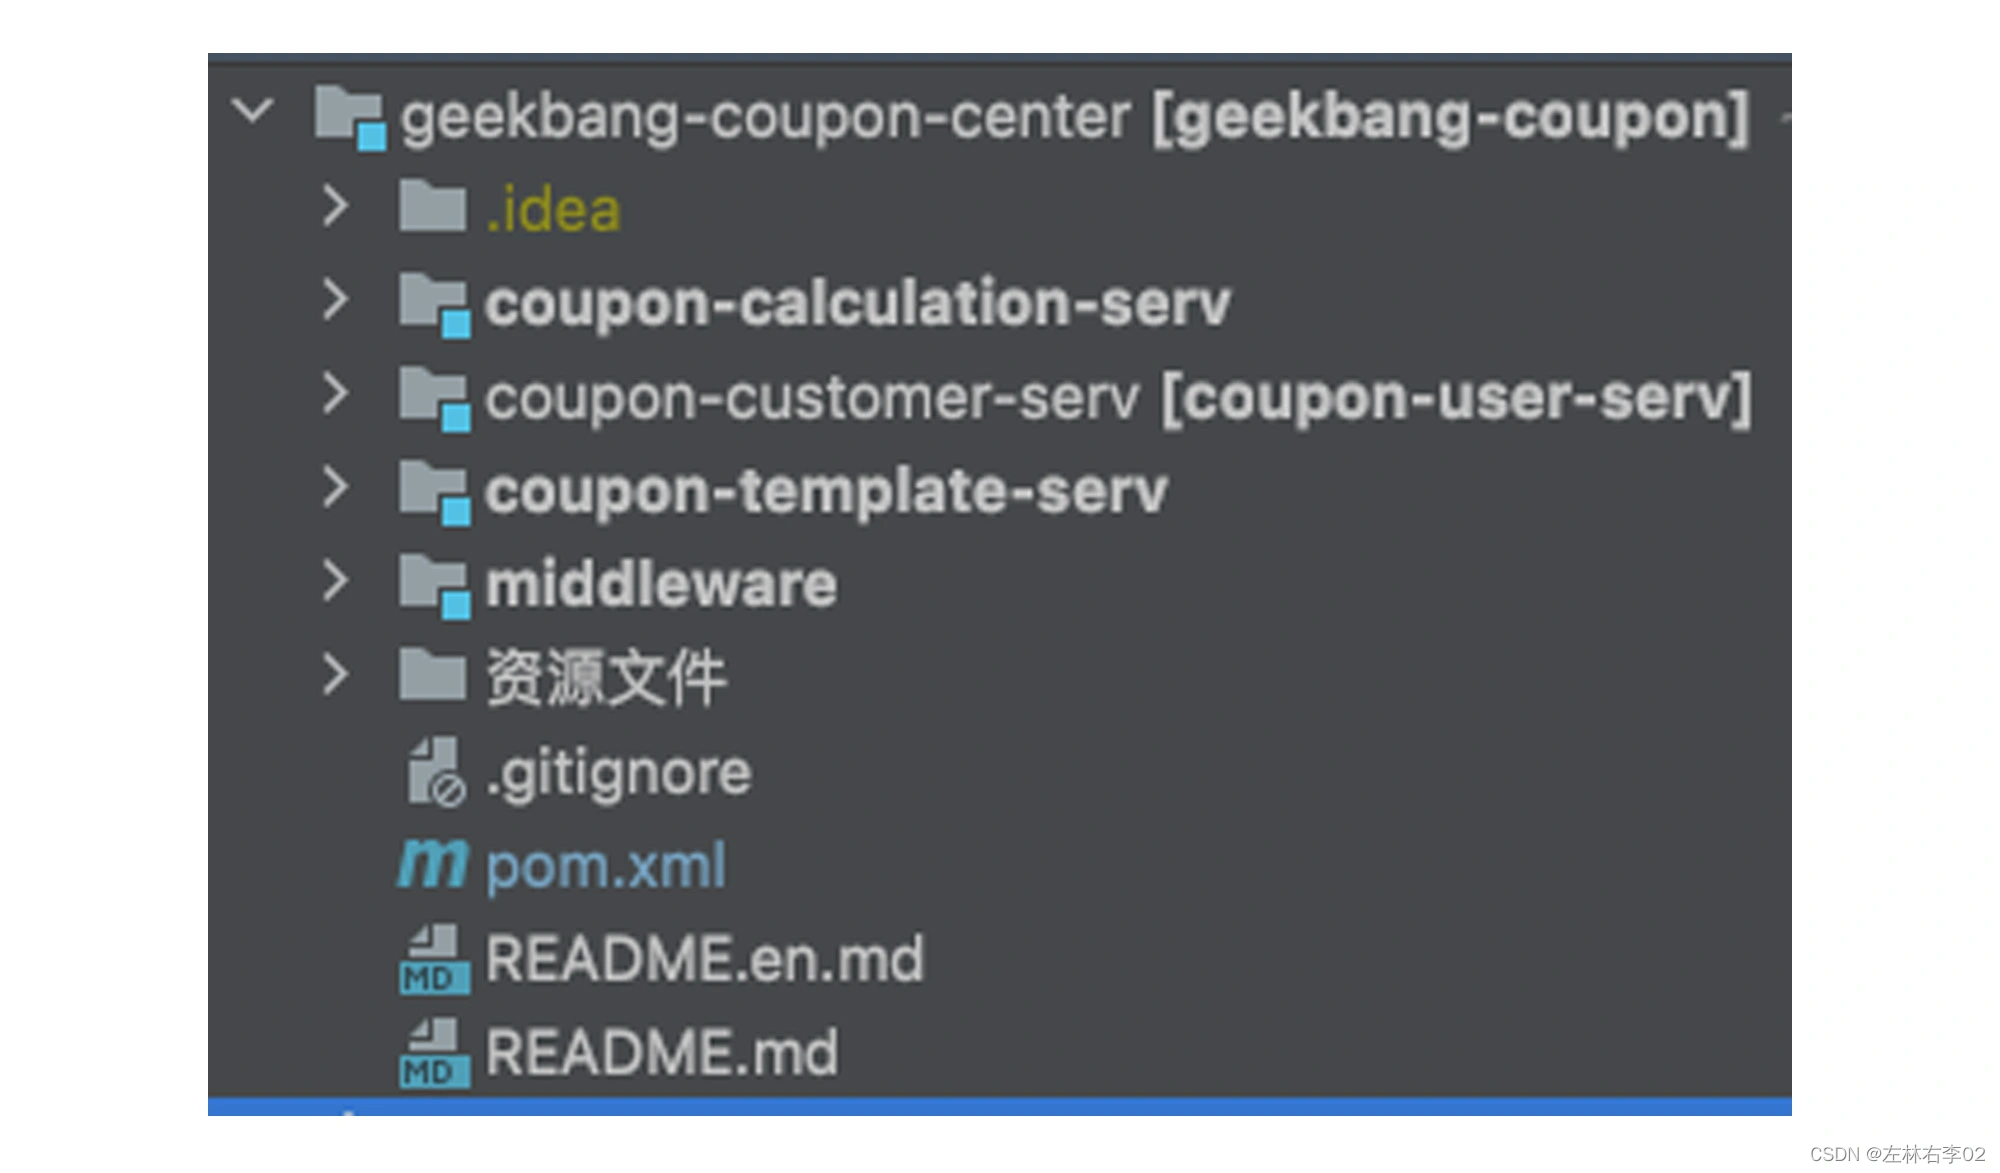Screen dimensions: 2000x1173
Task: Click the geekbang-coupon-center module folder icon
Action: (x=350, y=117)
